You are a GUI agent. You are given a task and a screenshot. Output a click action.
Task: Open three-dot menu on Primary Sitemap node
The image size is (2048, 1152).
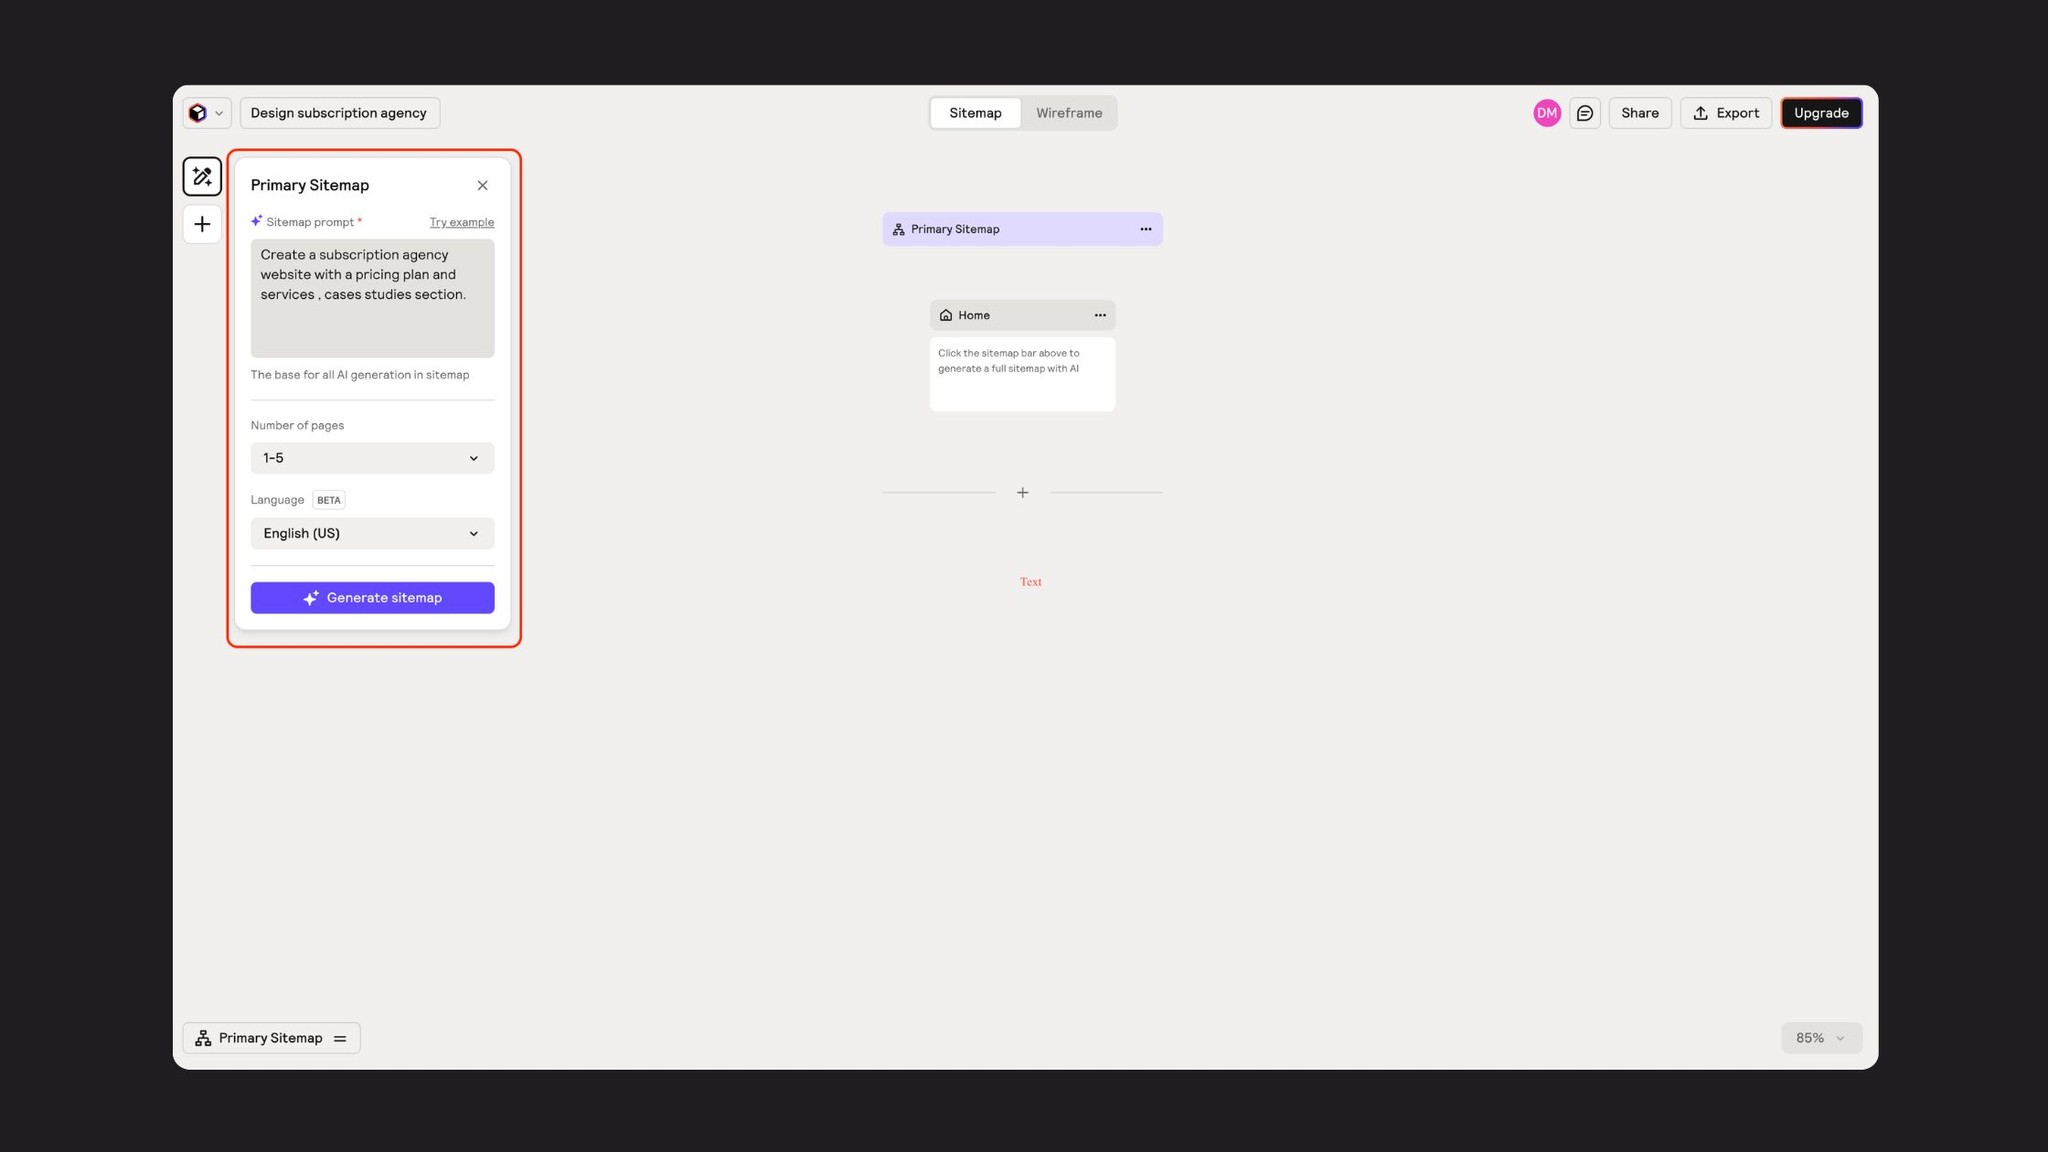pyautogui.click(x=1145, y=229)
